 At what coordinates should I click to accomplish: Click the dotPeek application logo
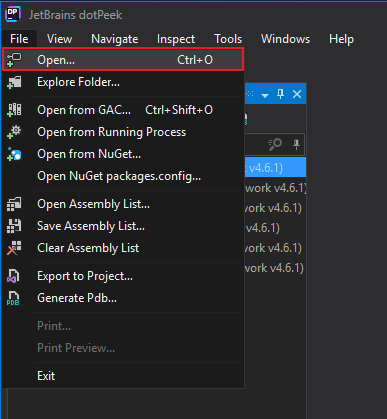[13, 14]
